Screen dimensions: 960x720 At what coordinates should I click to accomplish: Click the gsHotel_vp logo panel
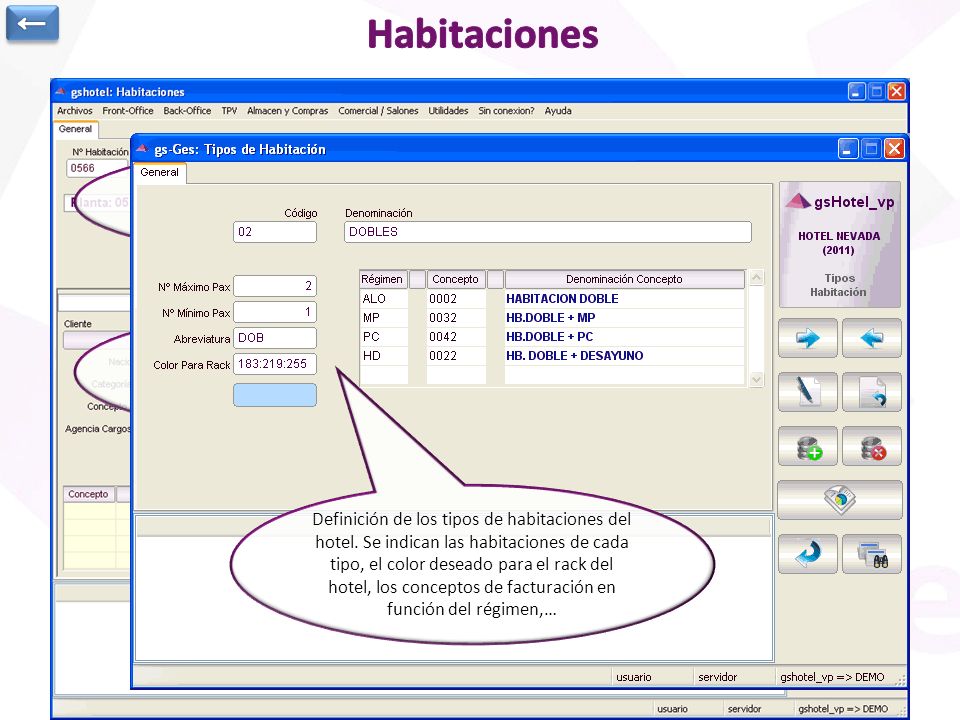click(839, 244)
